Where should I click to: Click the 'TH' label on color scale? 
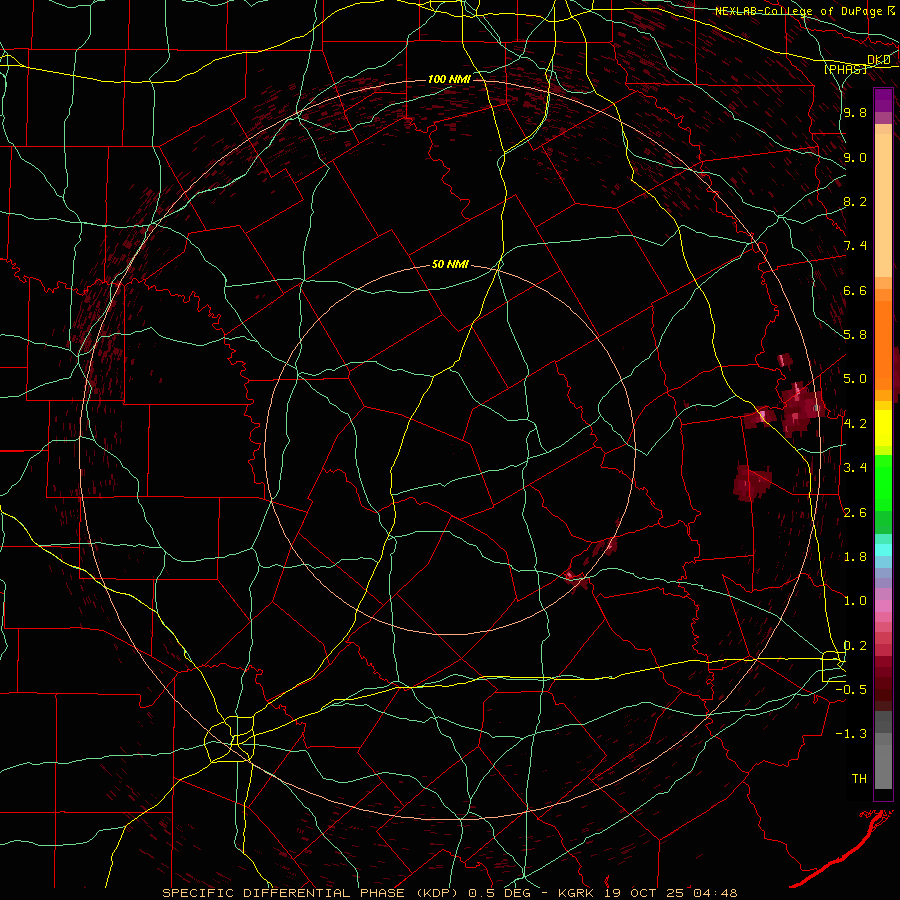click(859, 778)
